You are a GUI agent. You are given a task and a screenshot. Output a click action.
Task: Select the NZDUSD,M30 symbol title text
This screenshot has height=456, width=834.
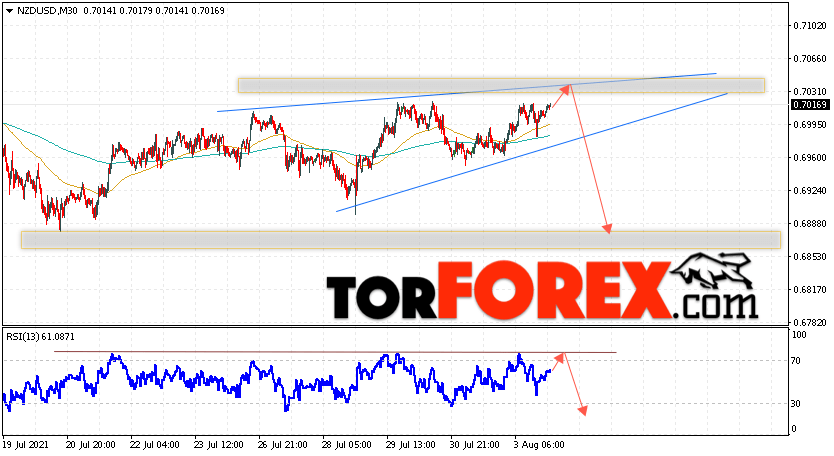47,11
